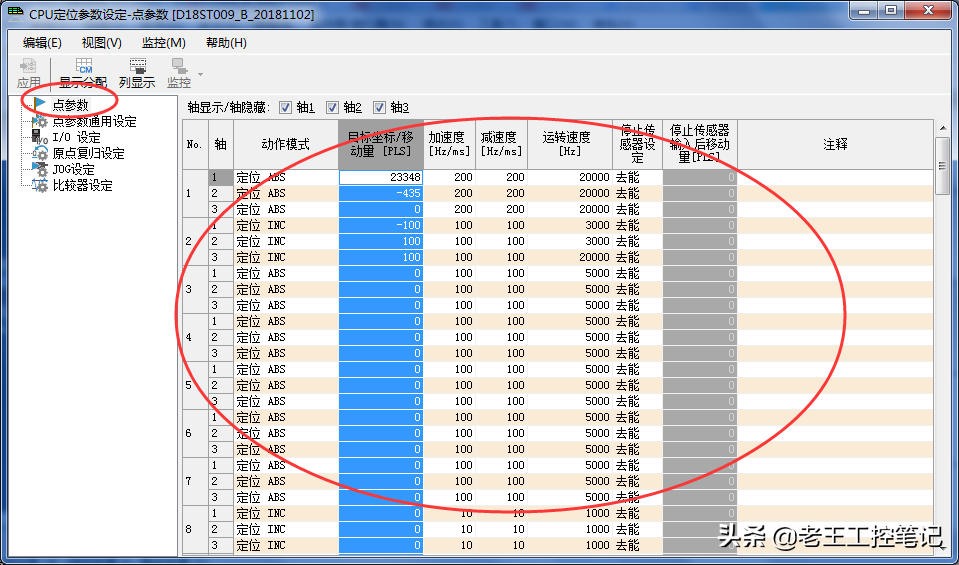959x565 pixels.
Task: Select JOG设定 in the tree
Action: point(73,169)
